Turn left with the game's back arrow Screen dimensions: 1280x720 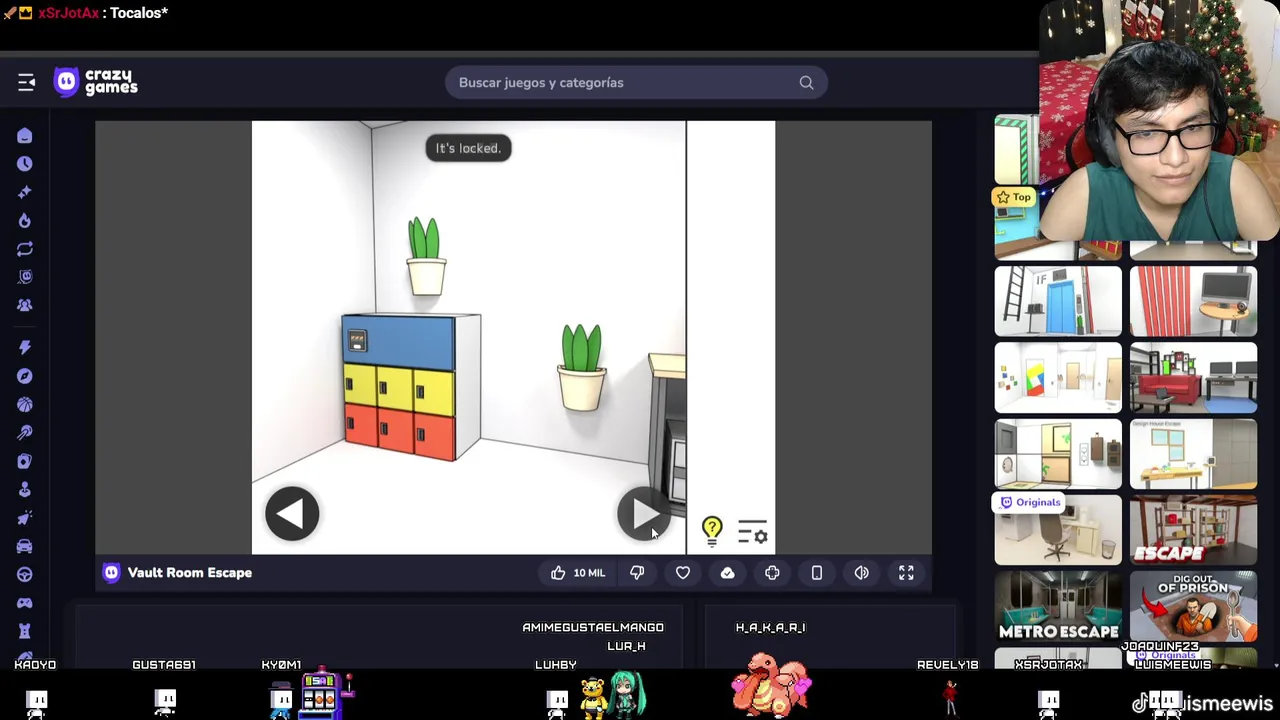[292, 514]
